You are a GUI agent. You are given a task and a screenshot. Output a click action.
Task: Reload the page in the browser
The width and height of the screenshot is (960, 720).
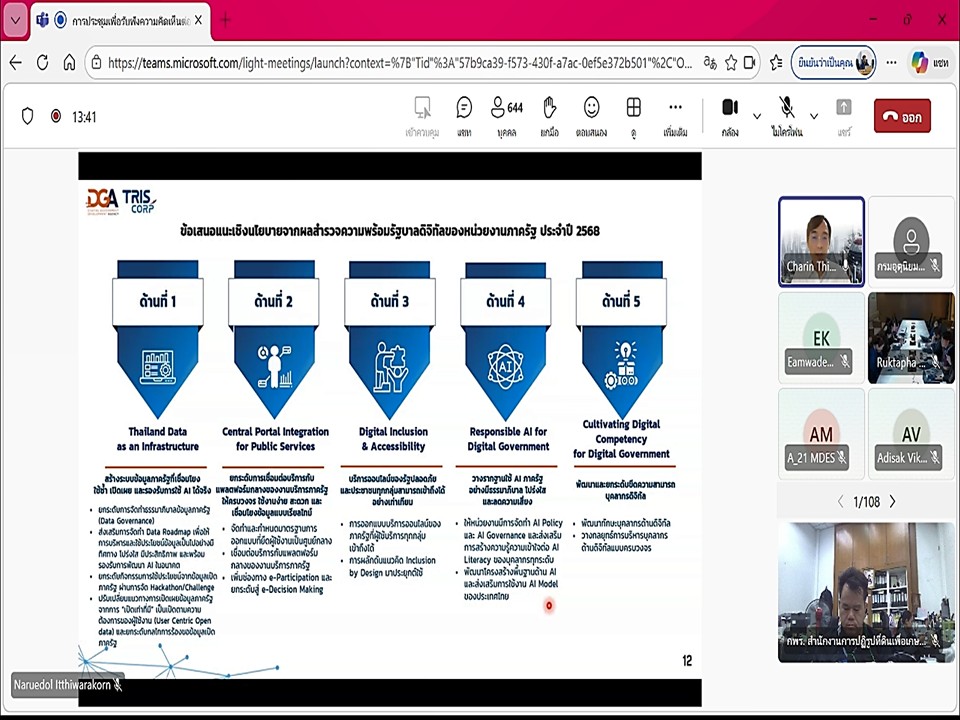pyautogui.click(x=42, y=62)
